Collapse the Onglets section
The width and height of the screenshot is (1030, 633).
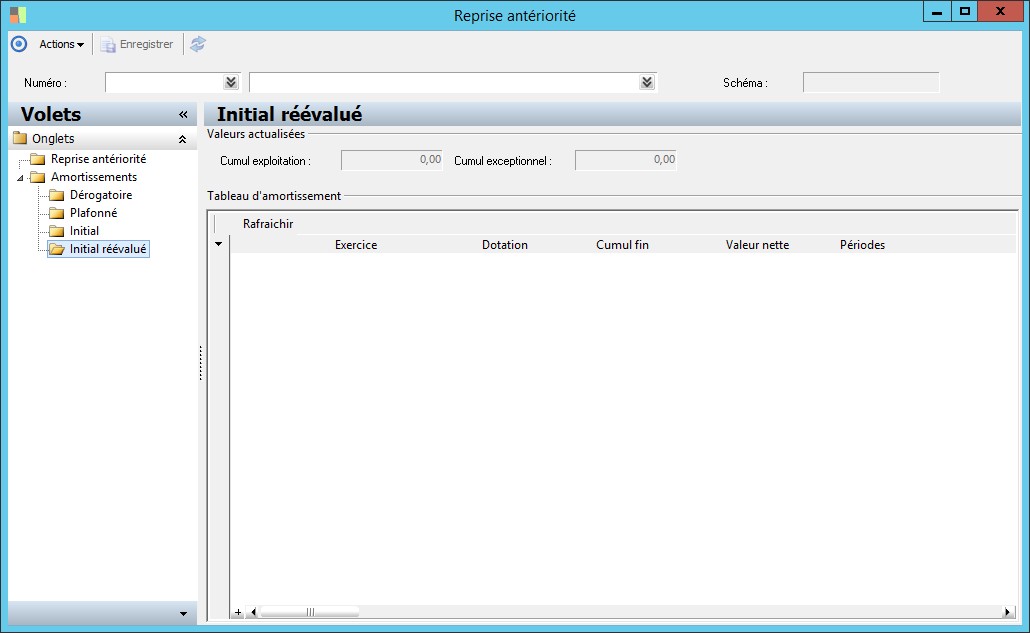(x=183, y=139)
